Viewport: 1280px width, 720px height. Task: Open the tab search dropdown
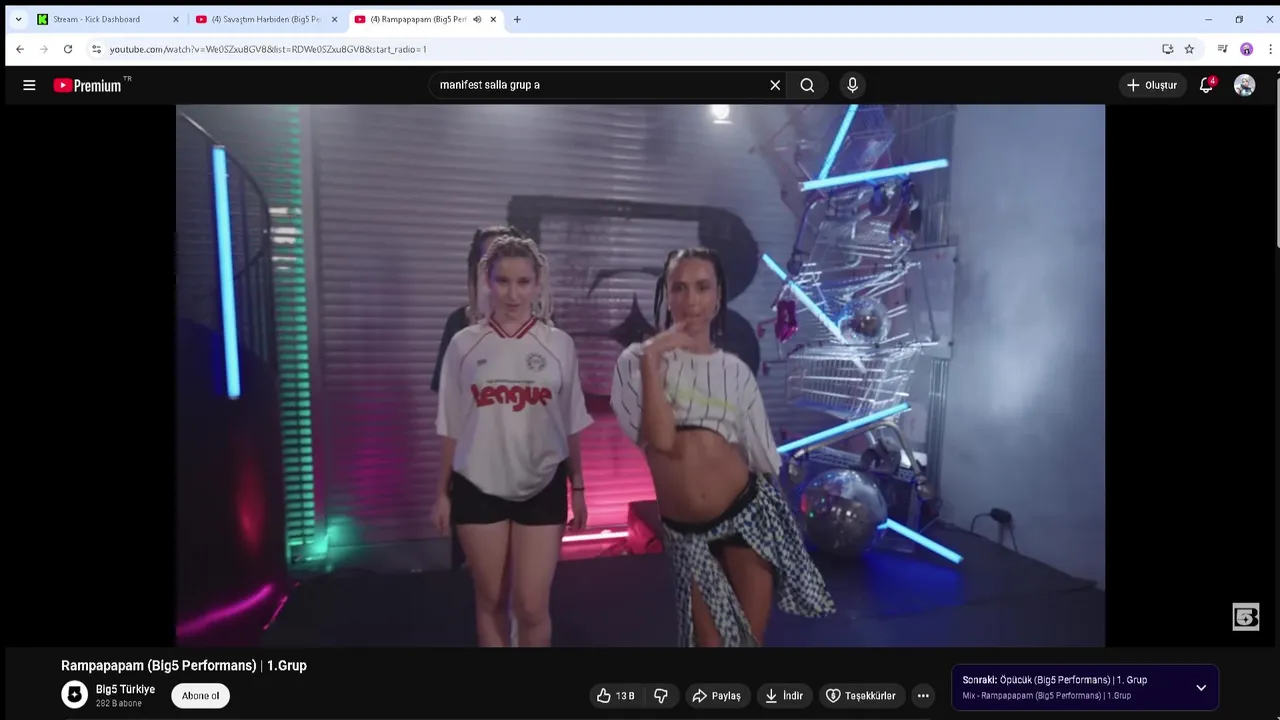point(18,19)
